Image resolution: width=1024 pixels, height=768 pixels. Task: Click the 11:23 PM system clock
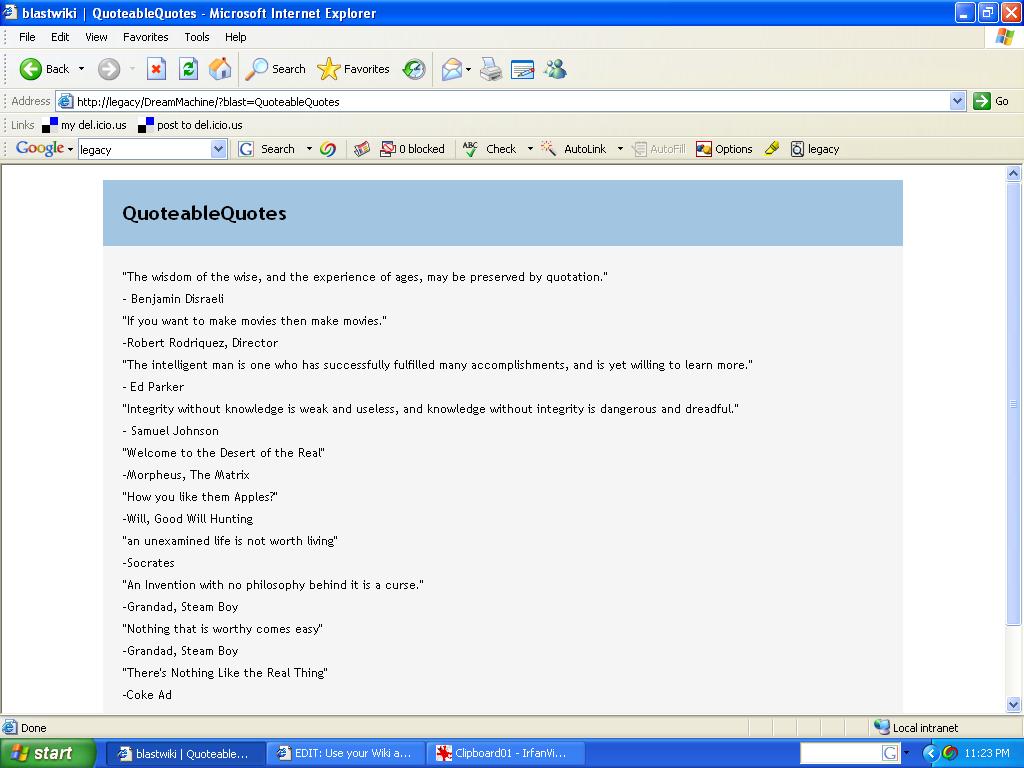(x=987, y=754)
